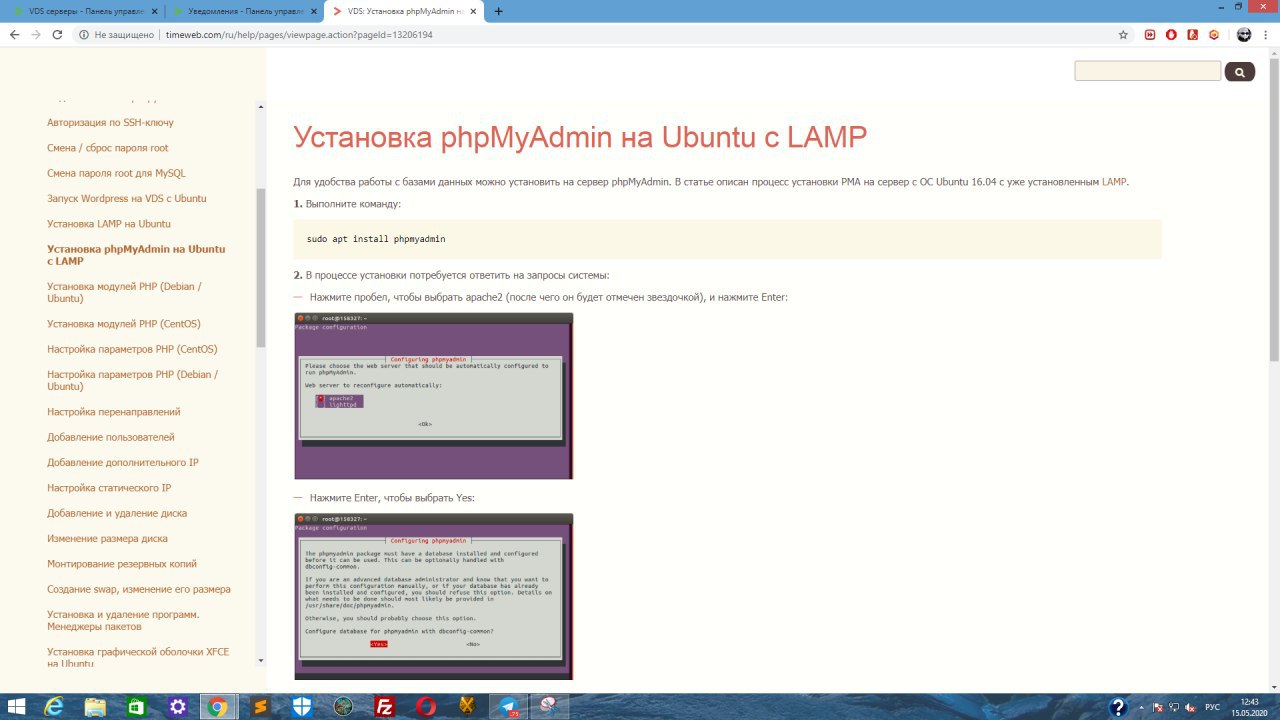Image resolution: width=1280 pixels, height=720 pixels.
Task: Click the red PDF extension icon
Action: (x=1192, y=34)
